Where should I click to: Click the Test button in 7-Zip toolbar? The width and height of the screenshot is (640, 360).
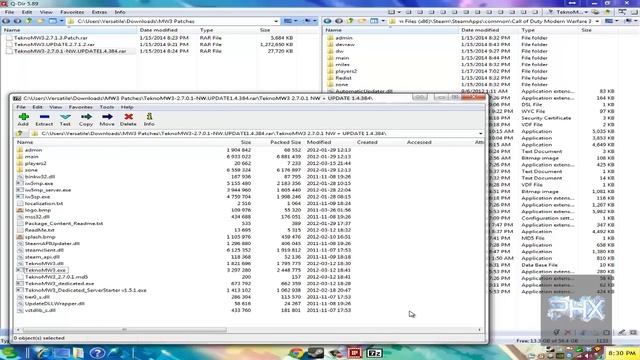click(65, 119)
